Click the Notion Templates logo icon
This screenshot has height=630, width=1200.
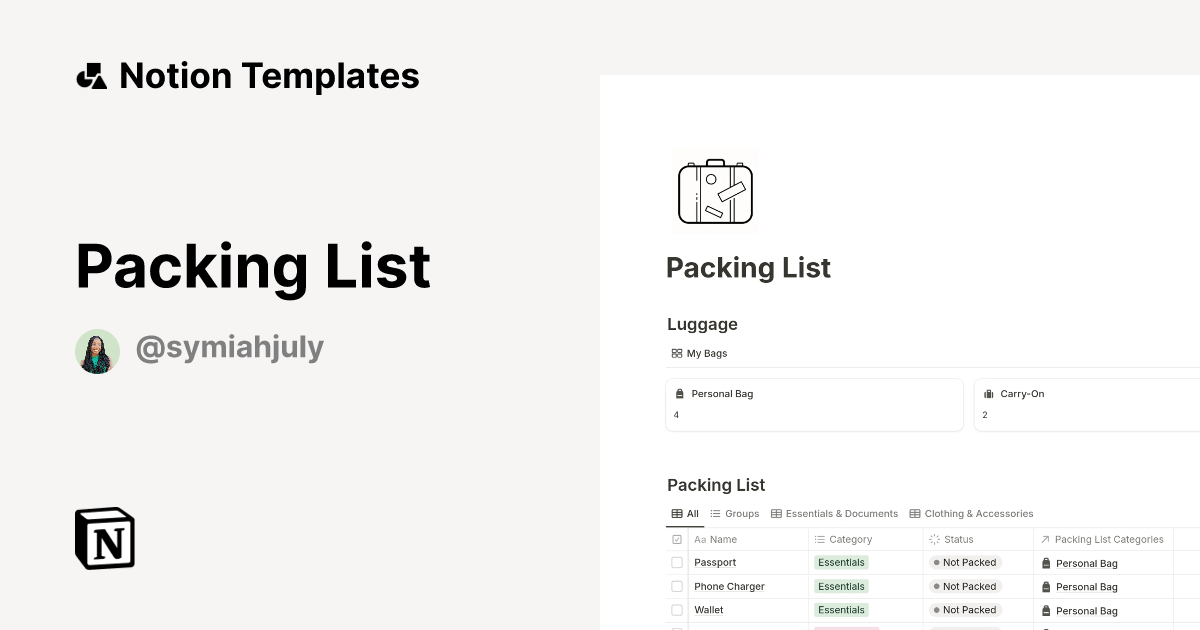92,75
